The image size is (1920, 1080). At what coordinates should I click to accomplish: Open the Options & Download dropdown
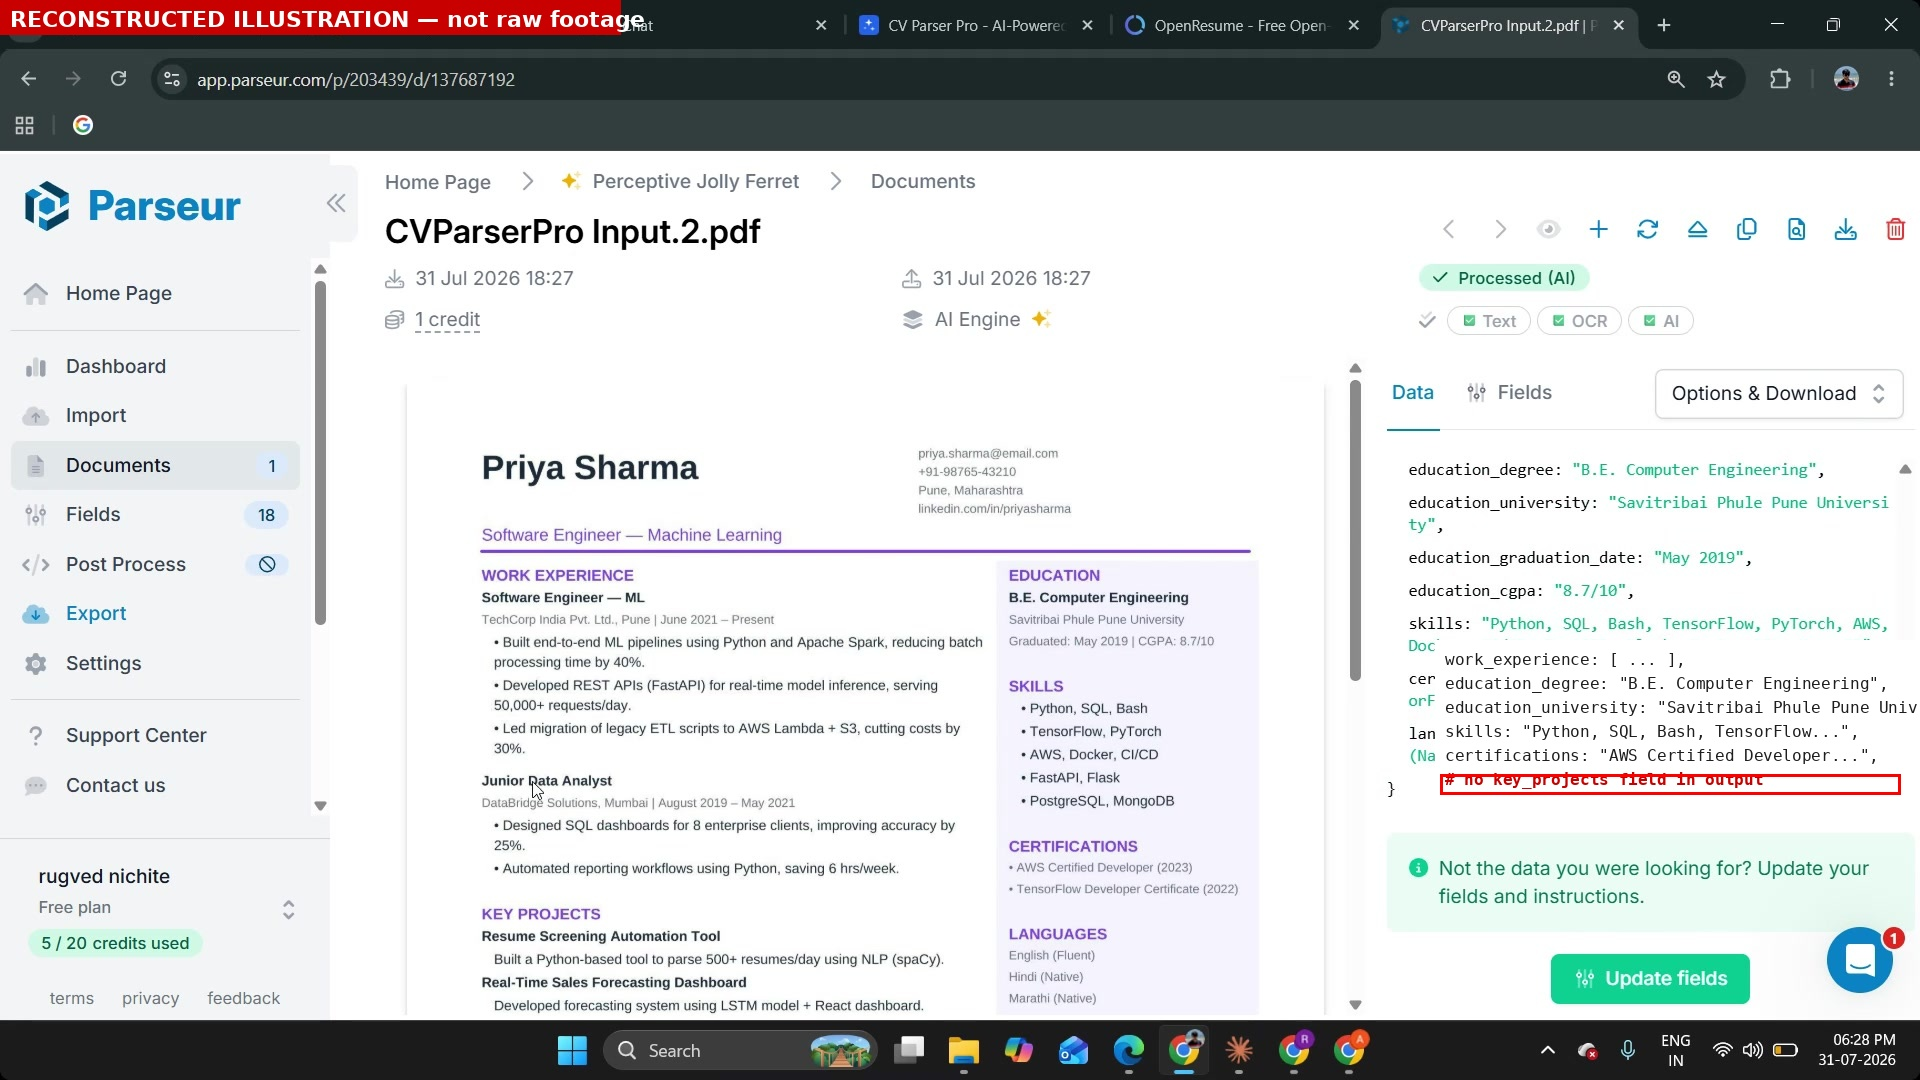1779,394
